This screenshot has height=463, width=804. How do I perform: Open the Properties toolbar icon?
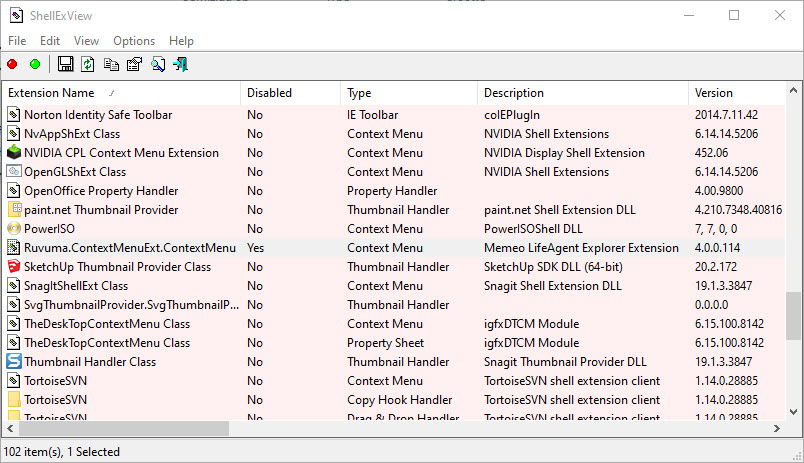[134, 64]
